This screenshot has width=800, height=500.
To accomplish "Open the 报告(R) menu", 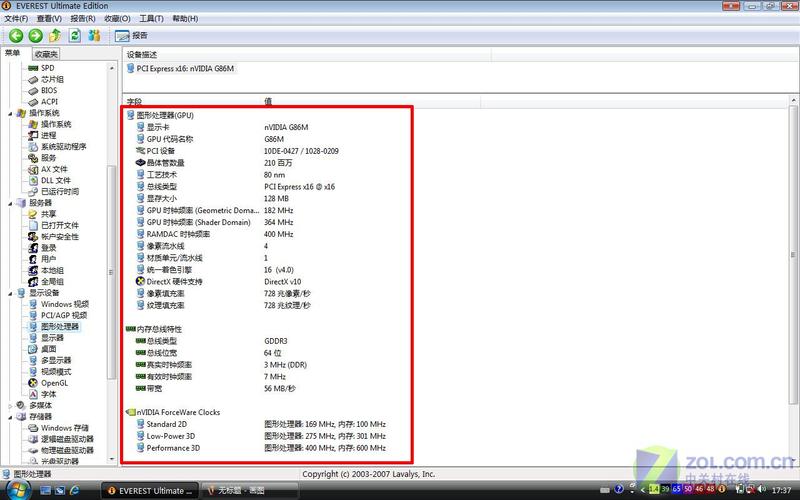I will pos(83,18).
